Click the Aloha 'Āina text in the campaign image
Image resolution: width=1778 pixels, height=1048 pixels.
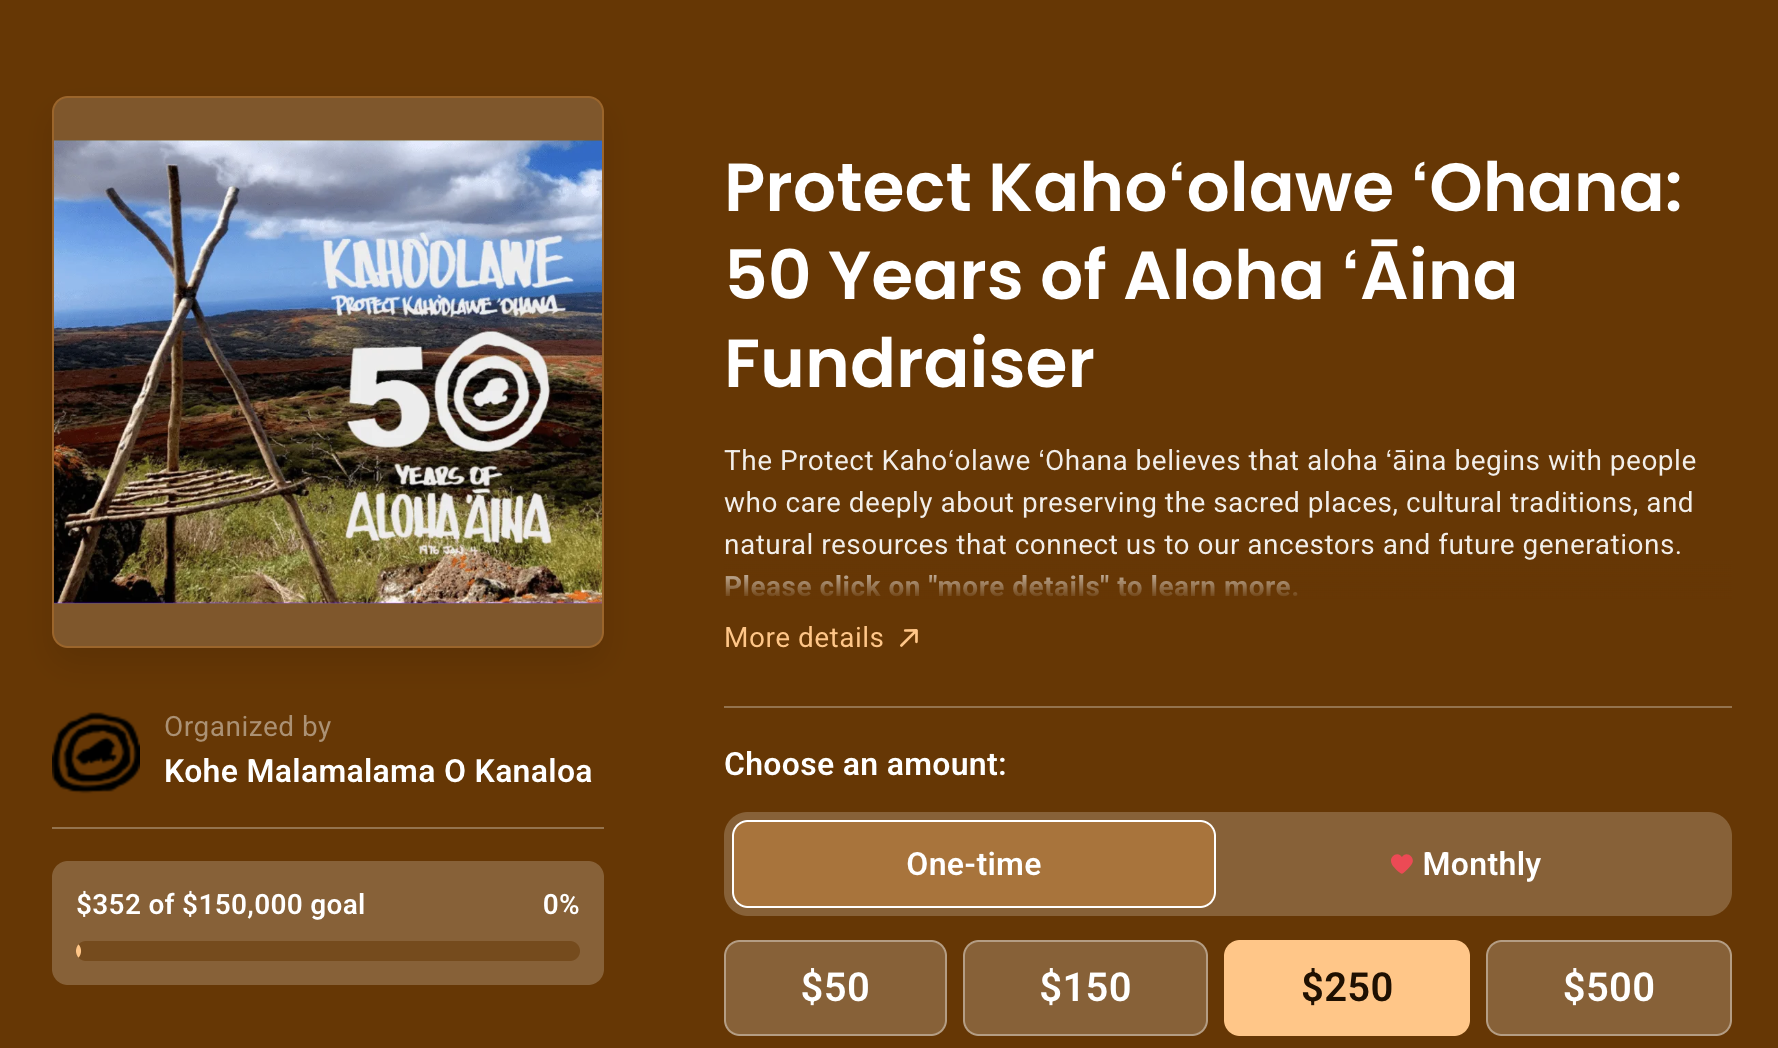448,518
